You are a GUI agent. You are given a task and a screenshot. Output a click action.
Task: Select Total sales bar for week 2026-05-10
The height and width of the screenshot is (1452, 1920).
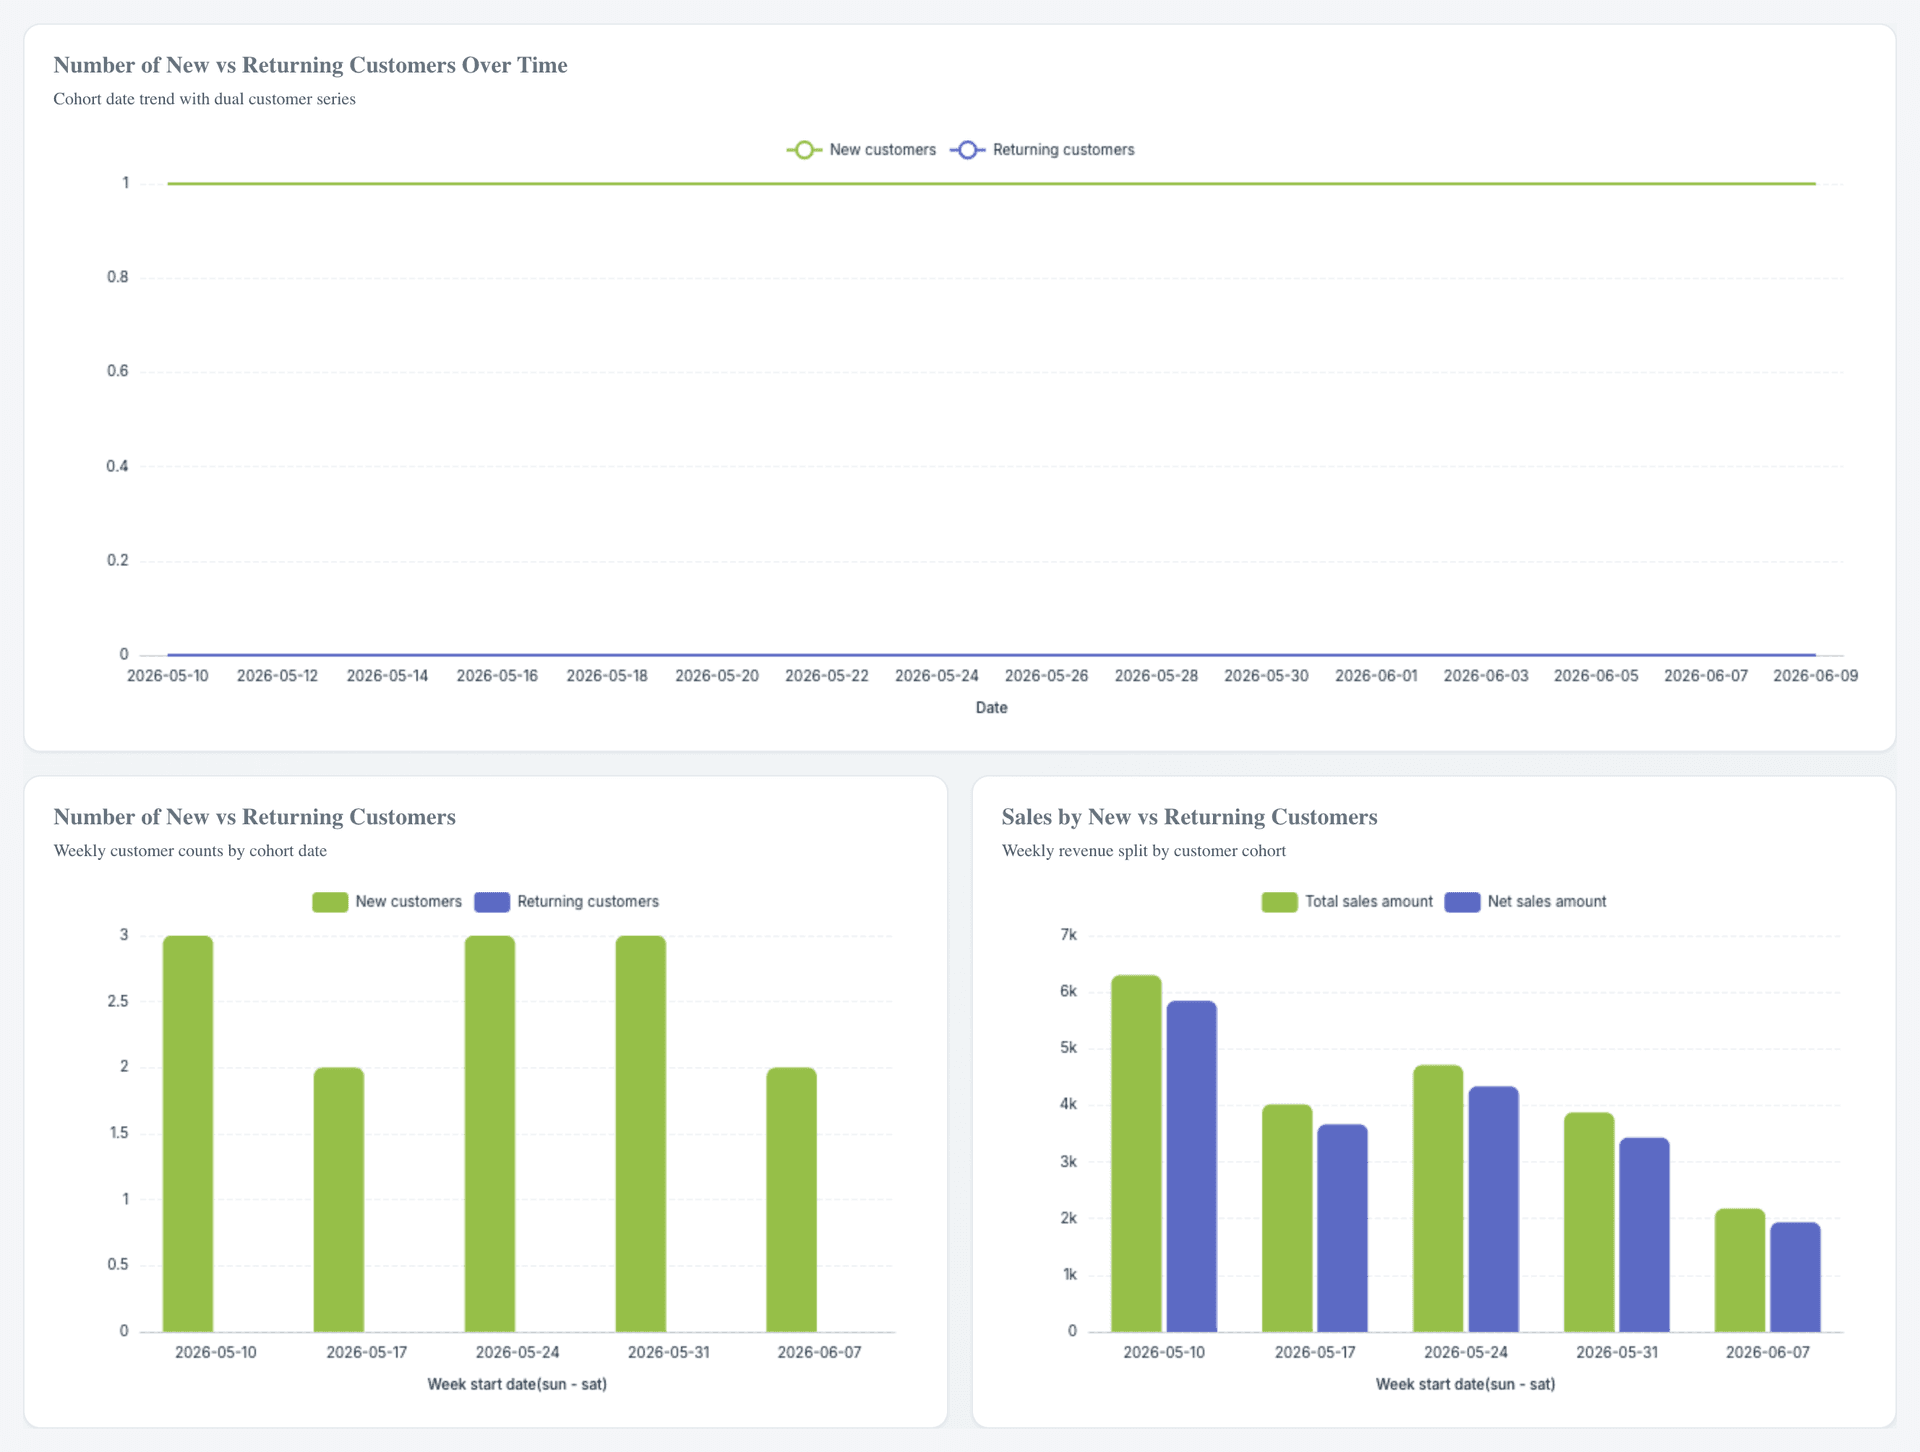pyautogui.click(x=1136, y=1154)
